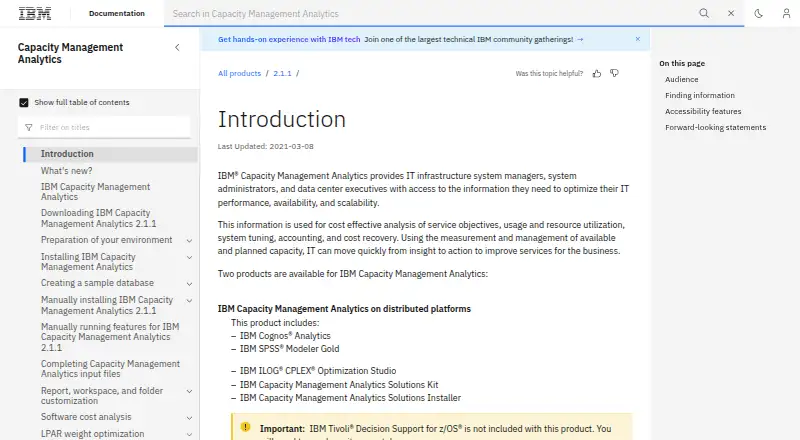Open Downloading IBM Capacity Management Analytics 2.1.1

pyautogui.click(x=98, y=218)
